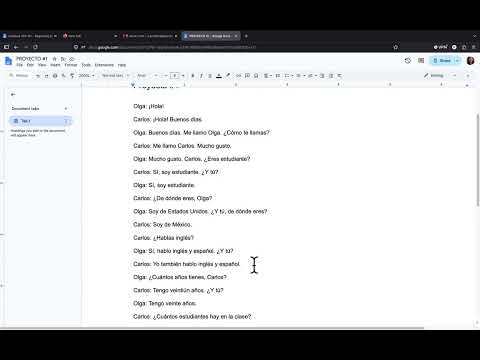Open the highlight color picker
The image size is (480, 360).
click(x=228, y=76)
